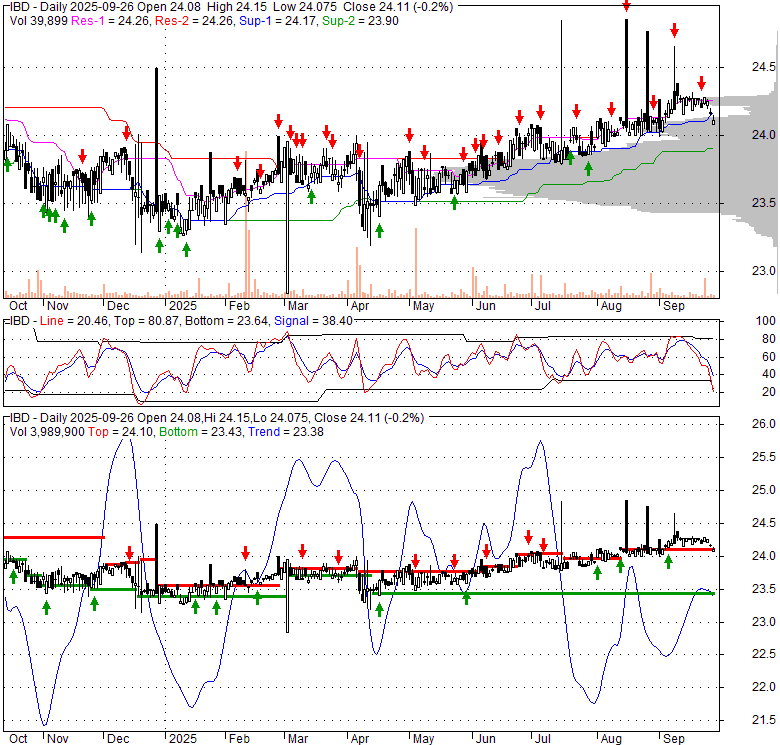
Task: Click the '60' label on the oscillator axis
Action: pos(769,357)
